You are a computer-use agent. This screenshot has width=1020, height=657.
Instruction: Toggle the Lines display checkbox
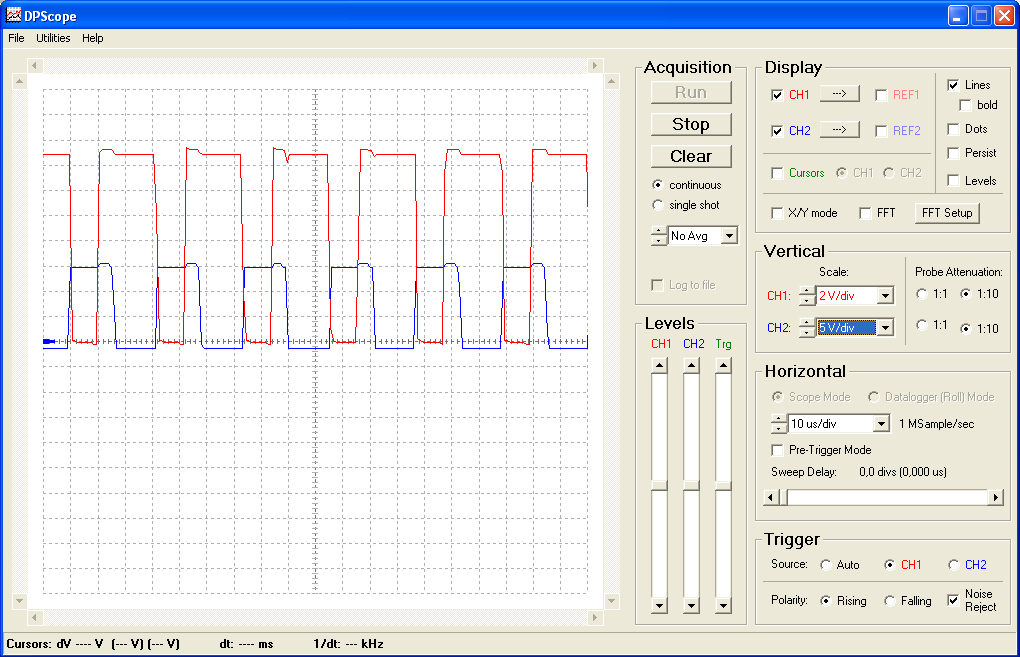(954, 85)
